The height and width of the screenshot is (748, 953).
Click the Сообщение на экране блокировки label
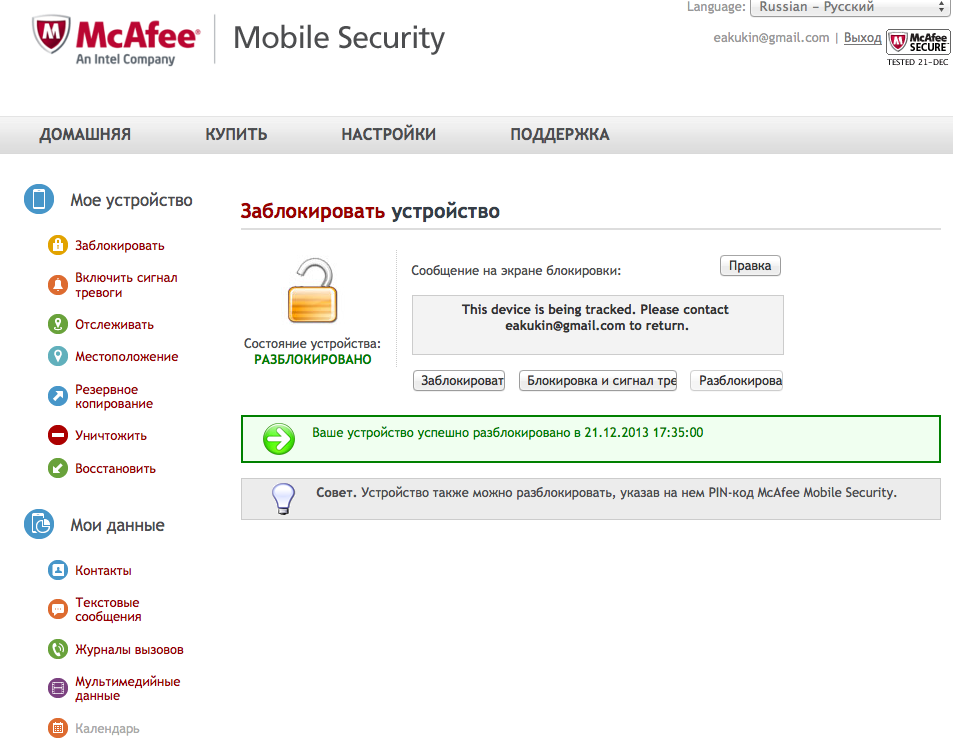pos(516,270)
